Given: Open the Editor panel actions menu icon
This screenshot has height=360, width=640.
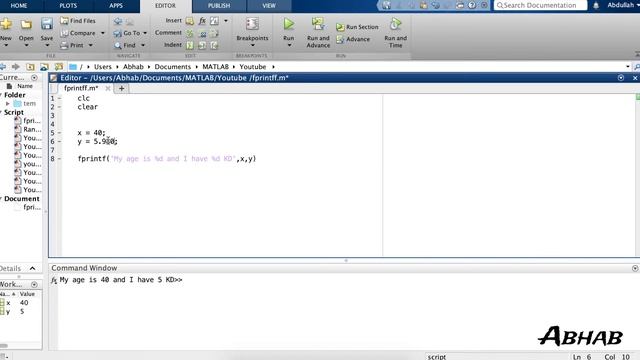Looking at the screenshot, I should tap(621, 78).
